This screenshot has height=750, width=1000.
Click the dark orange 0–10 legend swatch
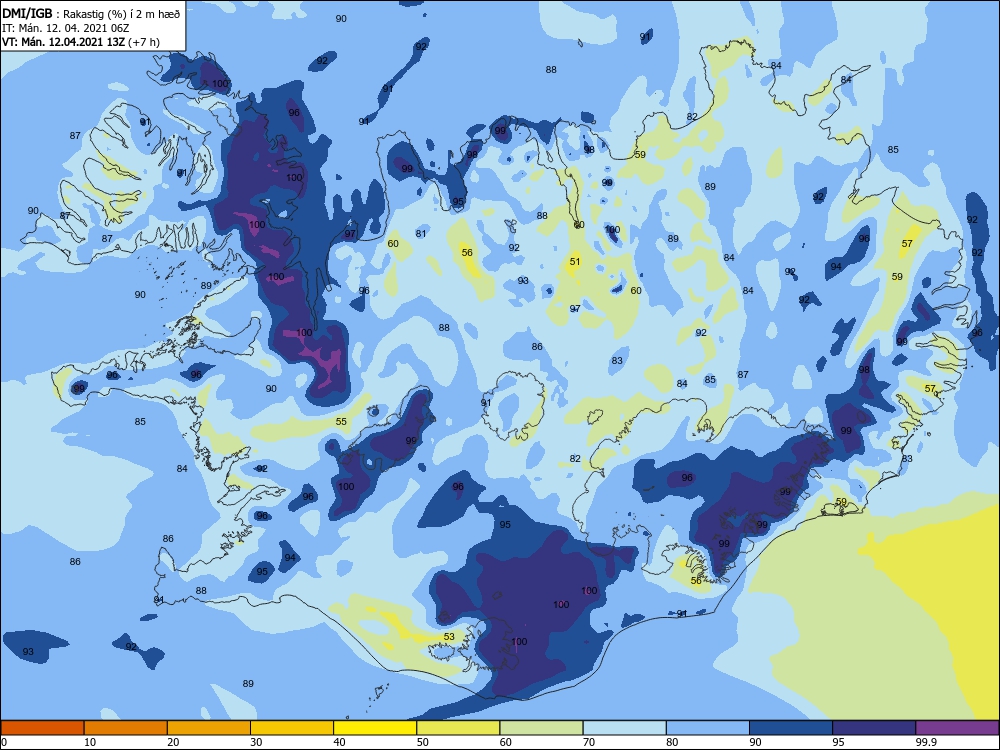pos(42,728)
